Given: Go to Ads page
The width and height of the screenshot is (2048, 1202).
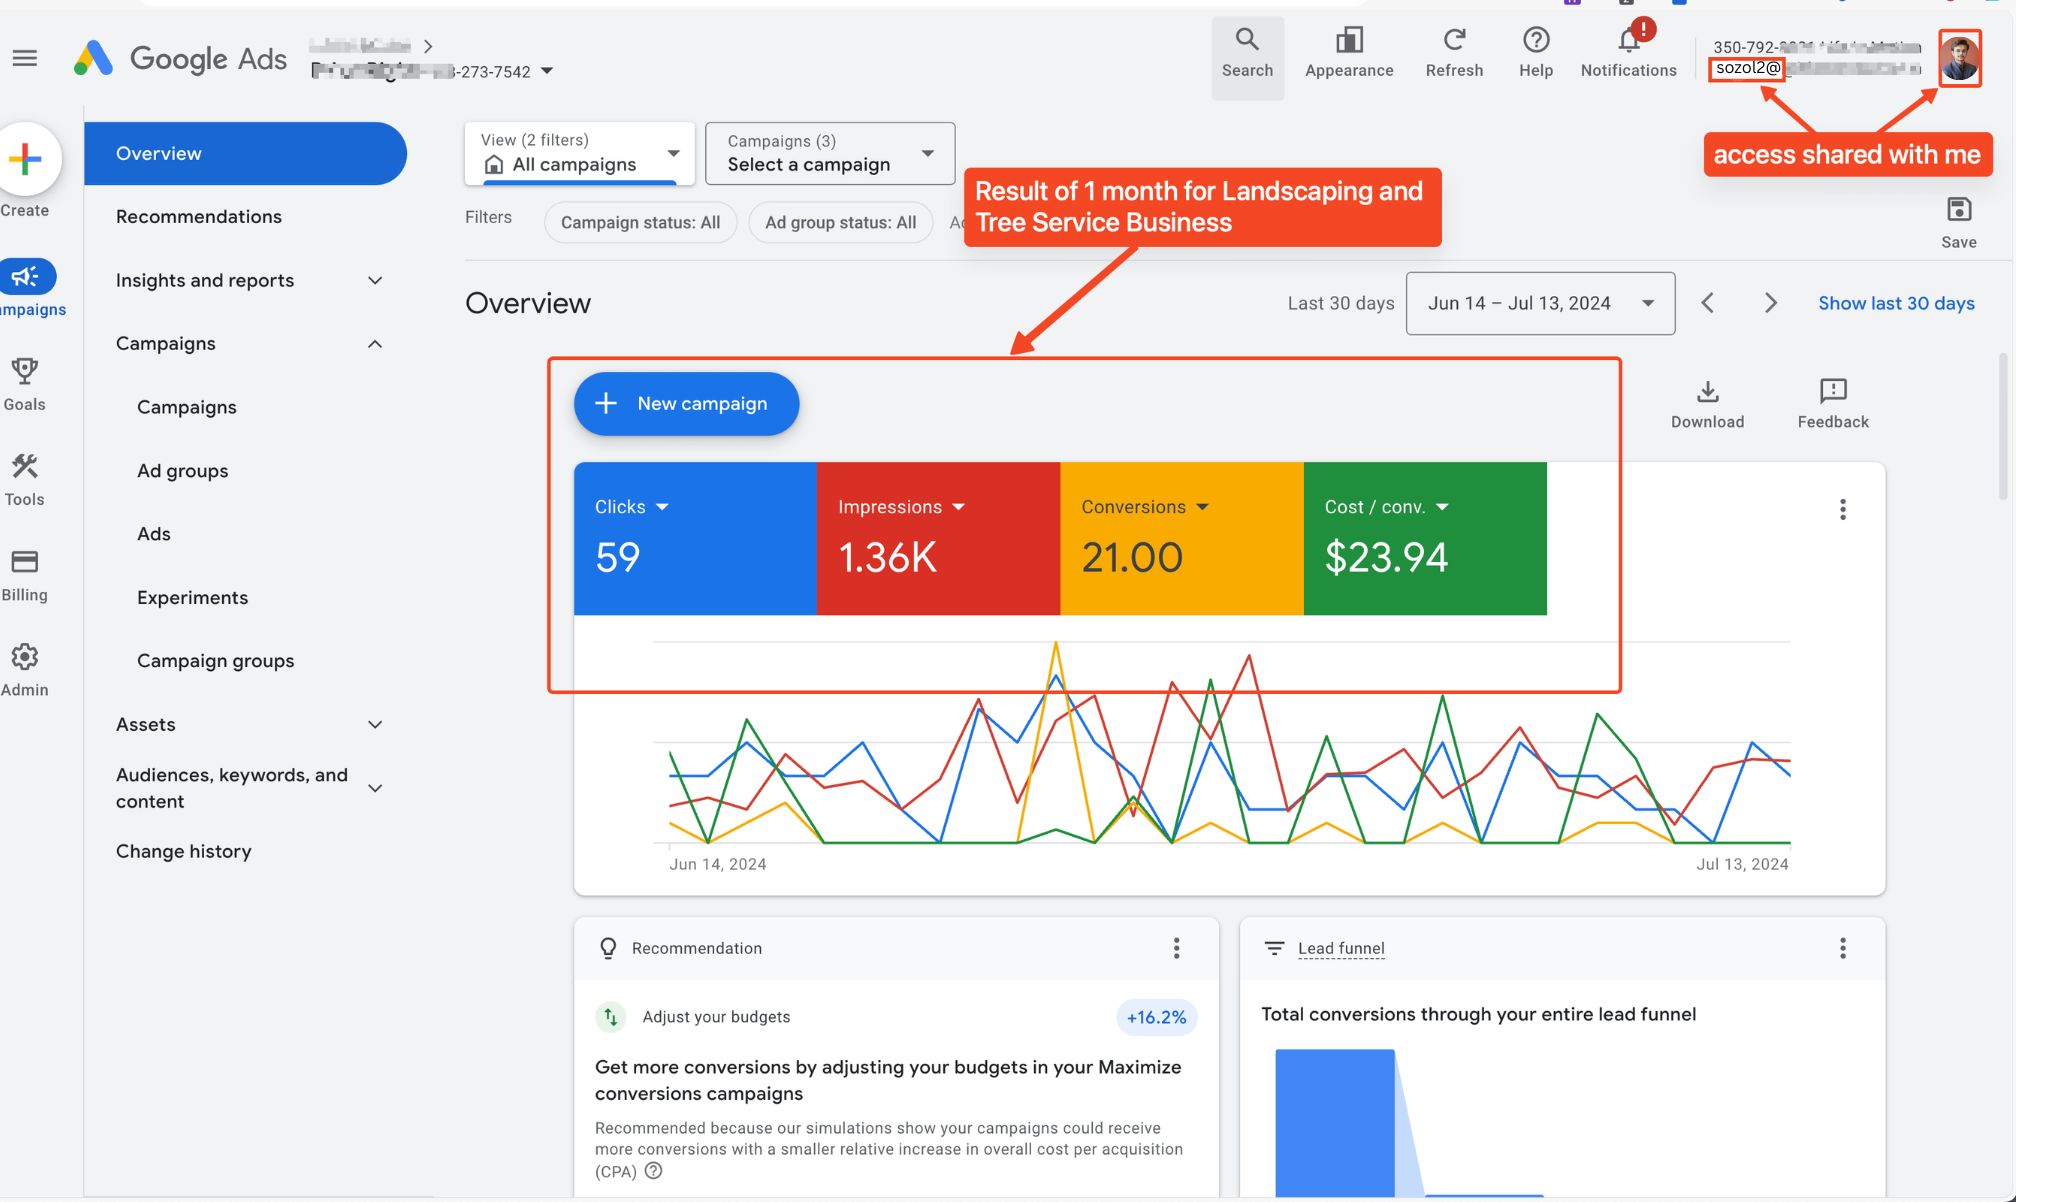Looking at the screenshot, I should (x=154, y=534).
